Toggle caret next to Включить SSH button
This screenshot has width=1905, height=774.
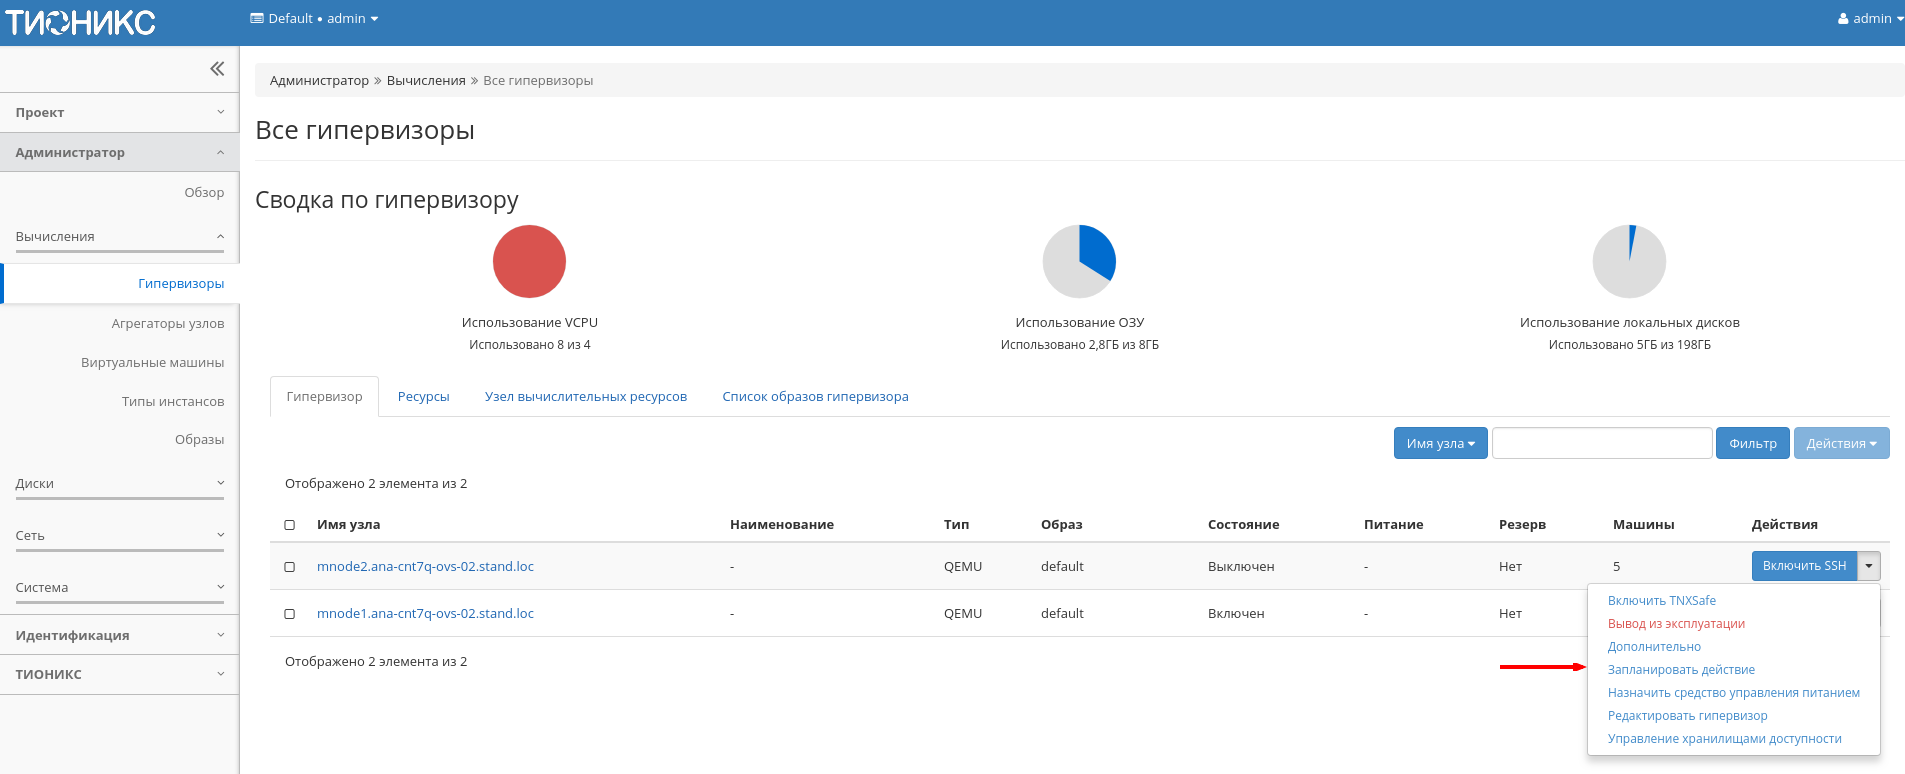coord(1868,566)
